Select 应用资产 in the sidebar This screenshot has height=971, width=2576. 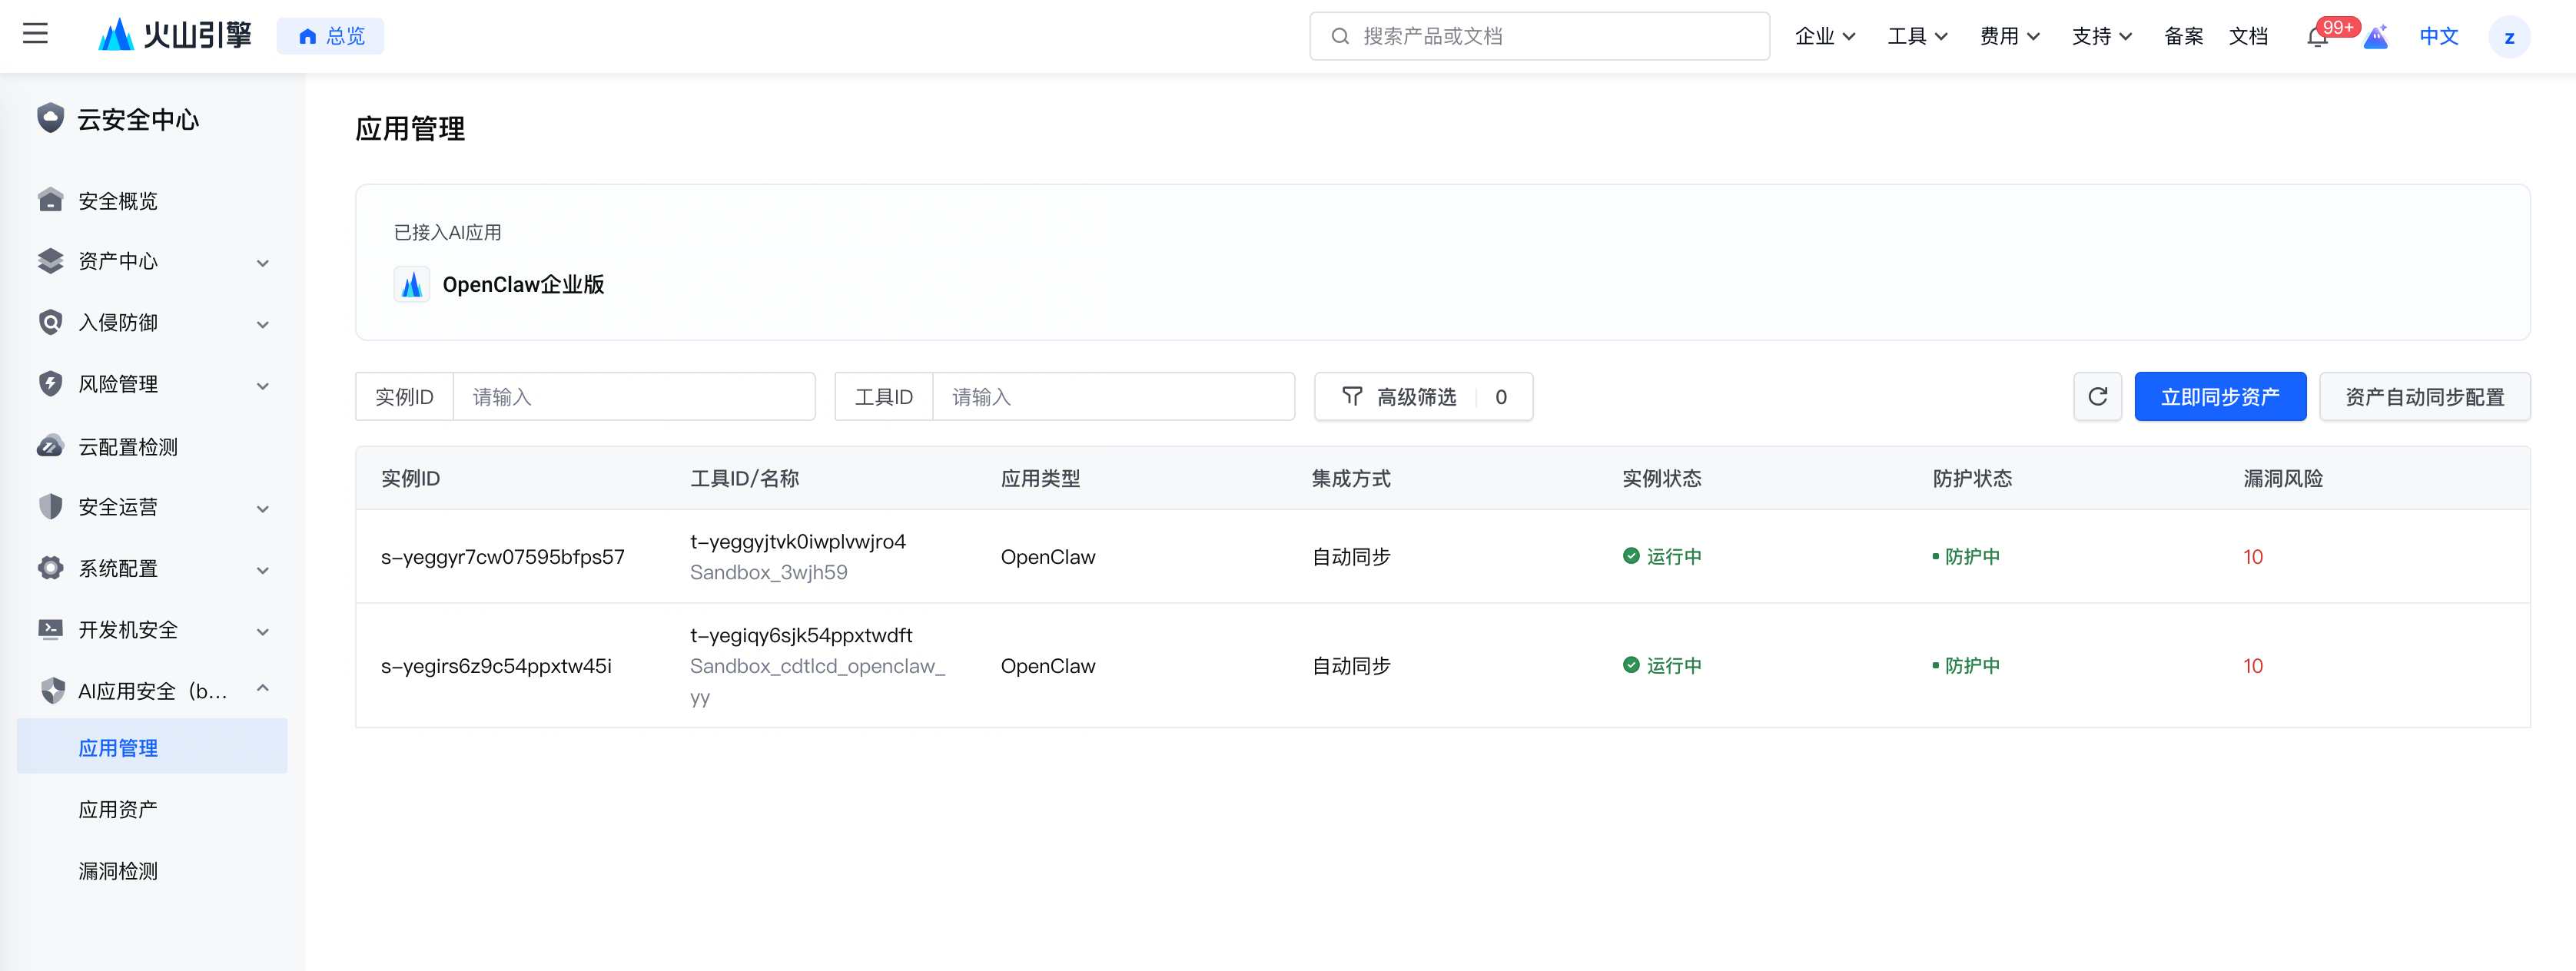(118, 809)
